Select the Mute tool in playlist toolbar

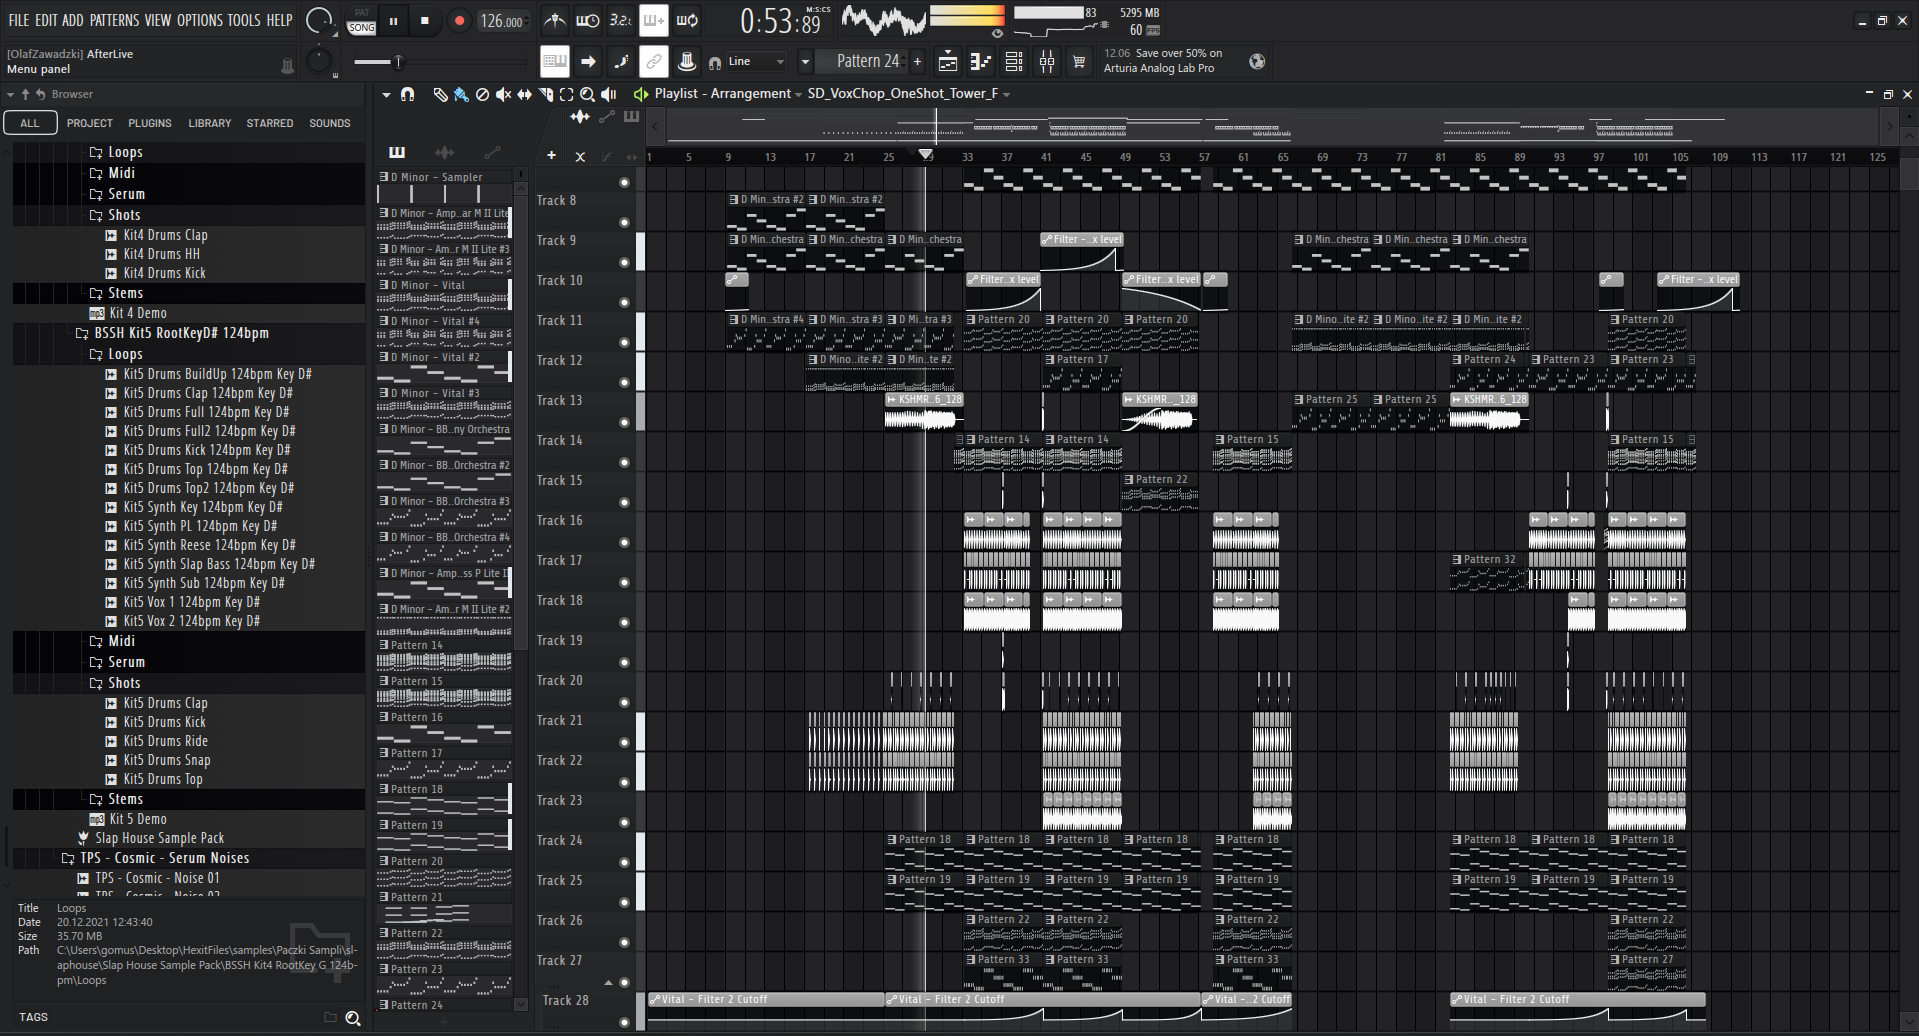click(x=503, y=94)
